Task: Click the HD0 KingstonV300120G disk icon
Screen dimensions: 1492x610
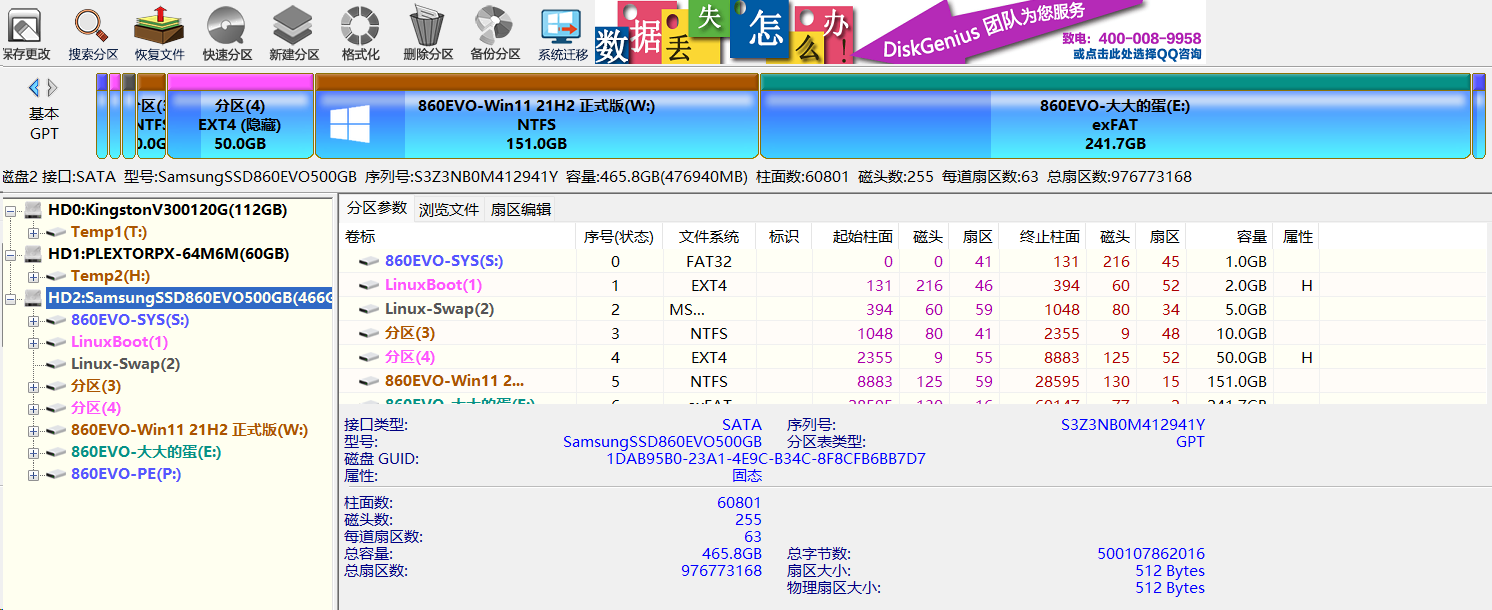Action: (x=34, y=210)
